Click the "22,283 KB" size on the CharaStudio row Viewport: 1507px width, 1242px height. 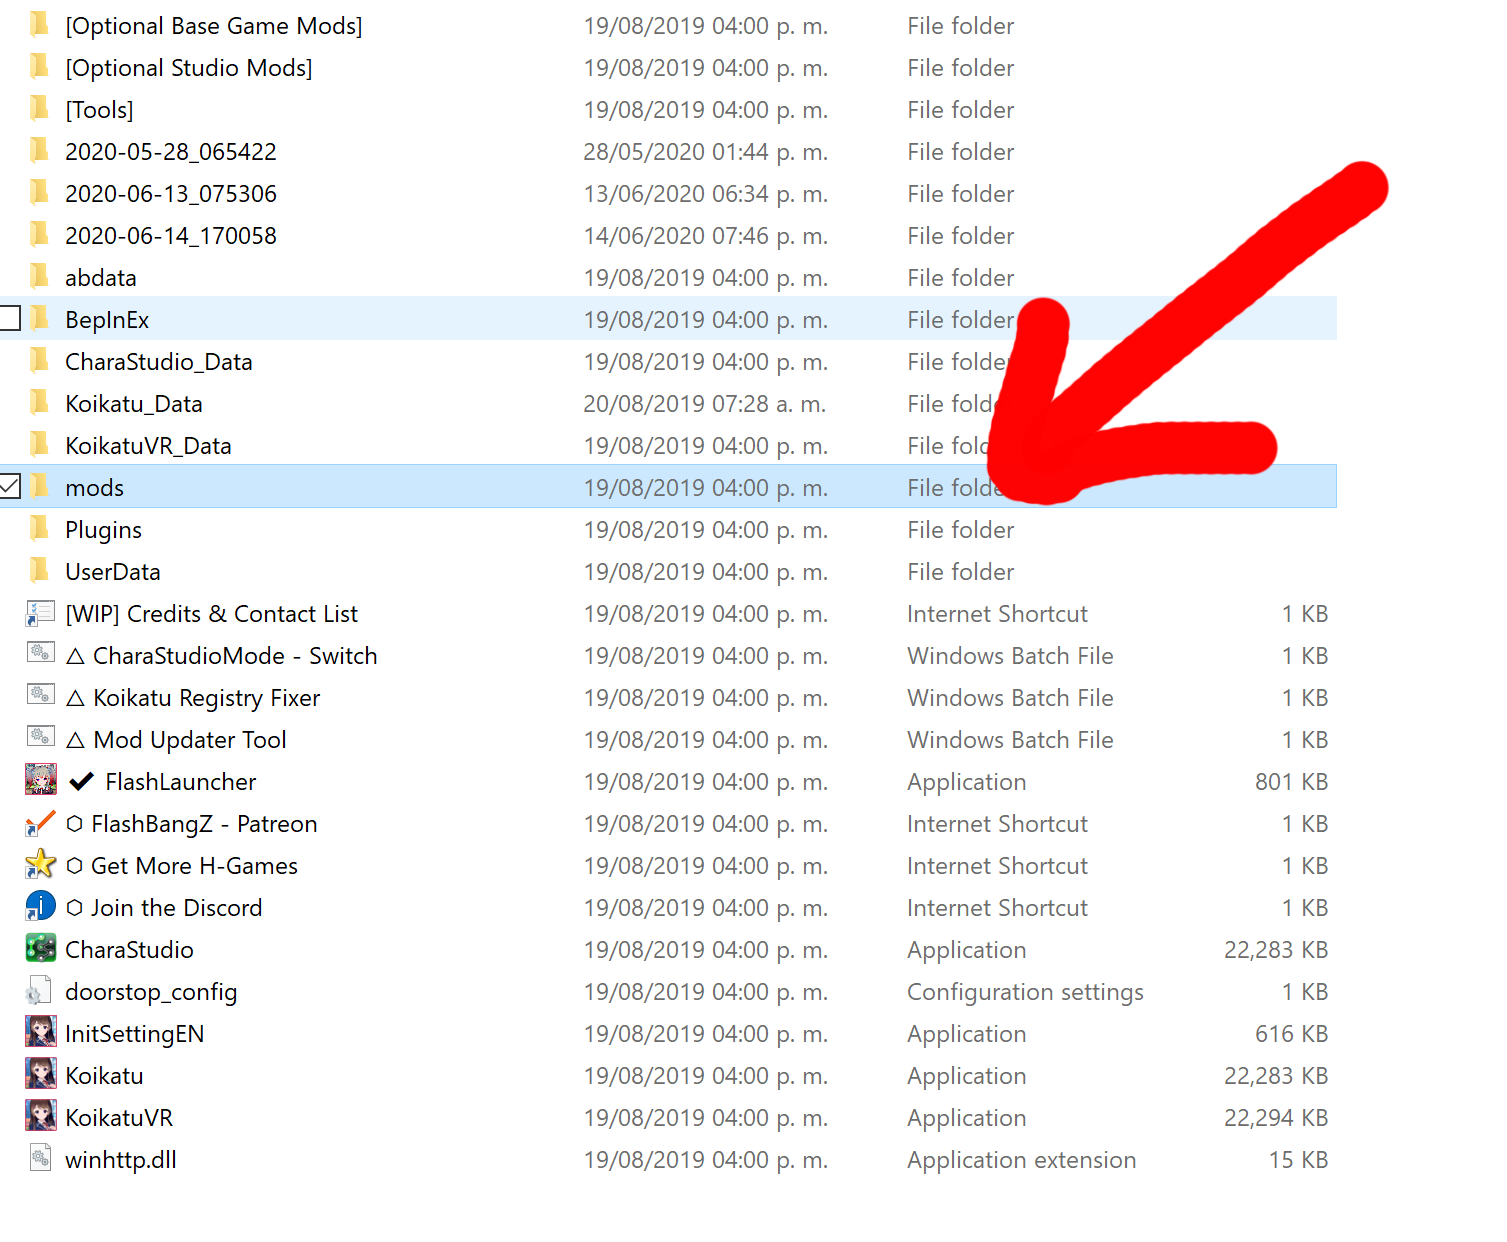[1276, 950]
